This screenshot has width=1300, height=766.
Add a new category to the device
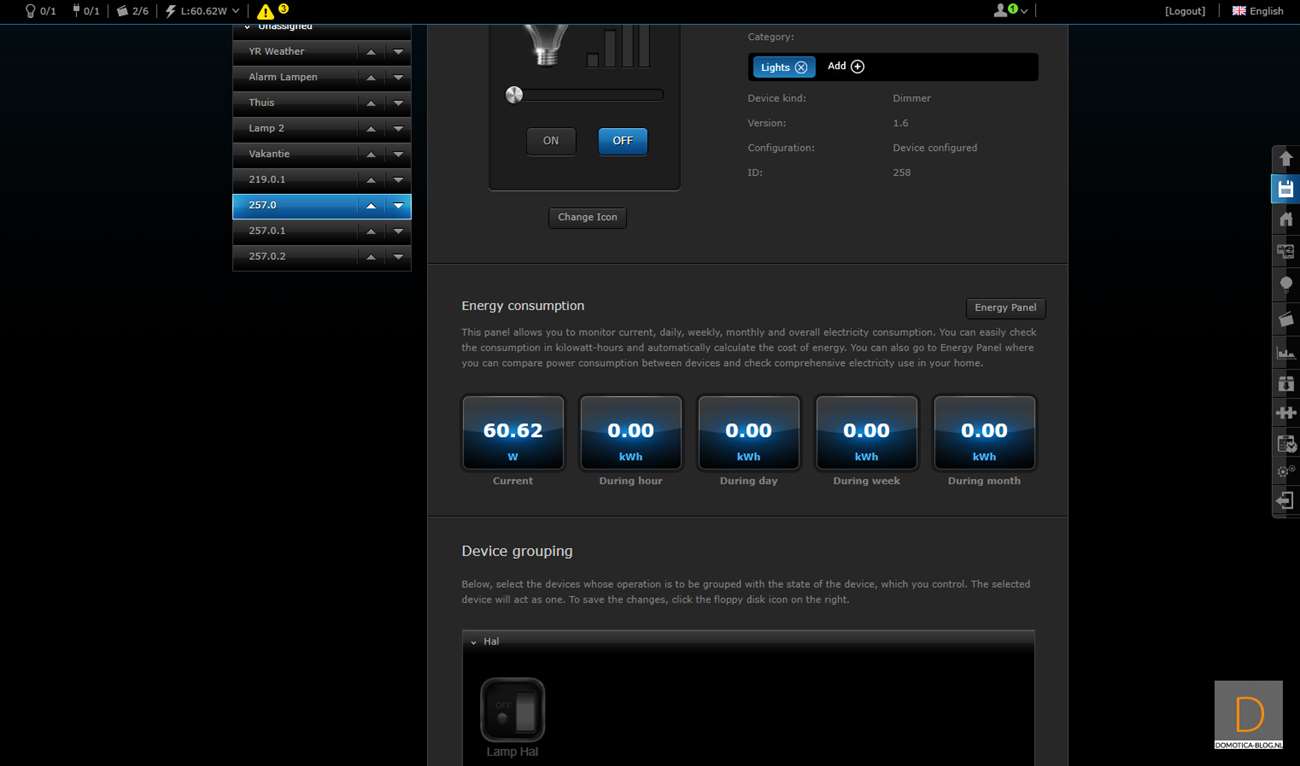[846, 66]
